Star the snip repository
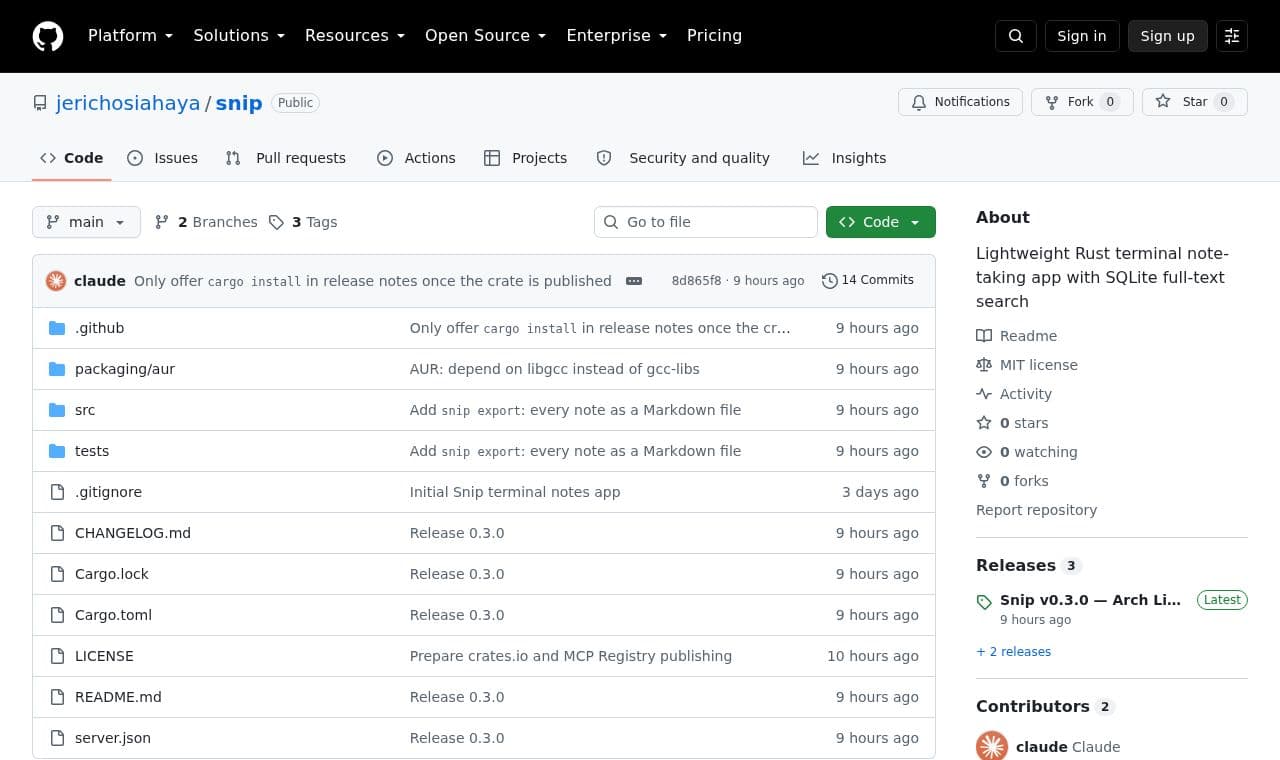Viewport: 1280px width, 760px height. pyautogui.click(x=1194, y=102)
